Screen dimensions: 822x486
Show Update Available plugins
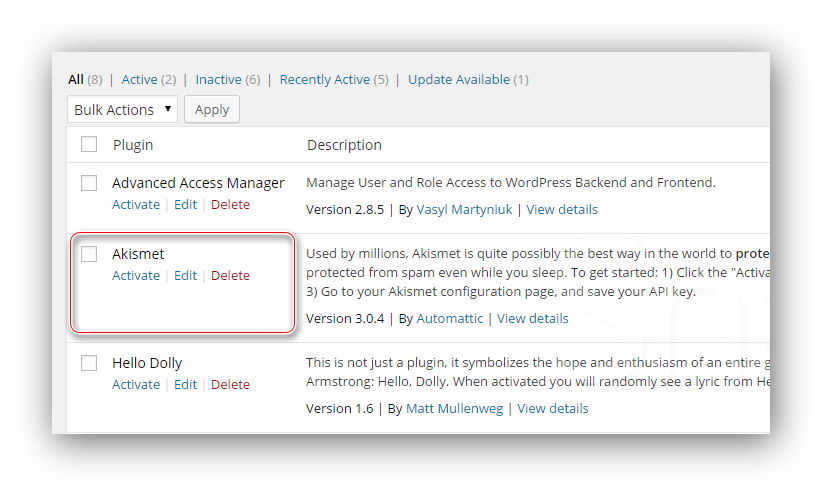click(x=459, y=79)
